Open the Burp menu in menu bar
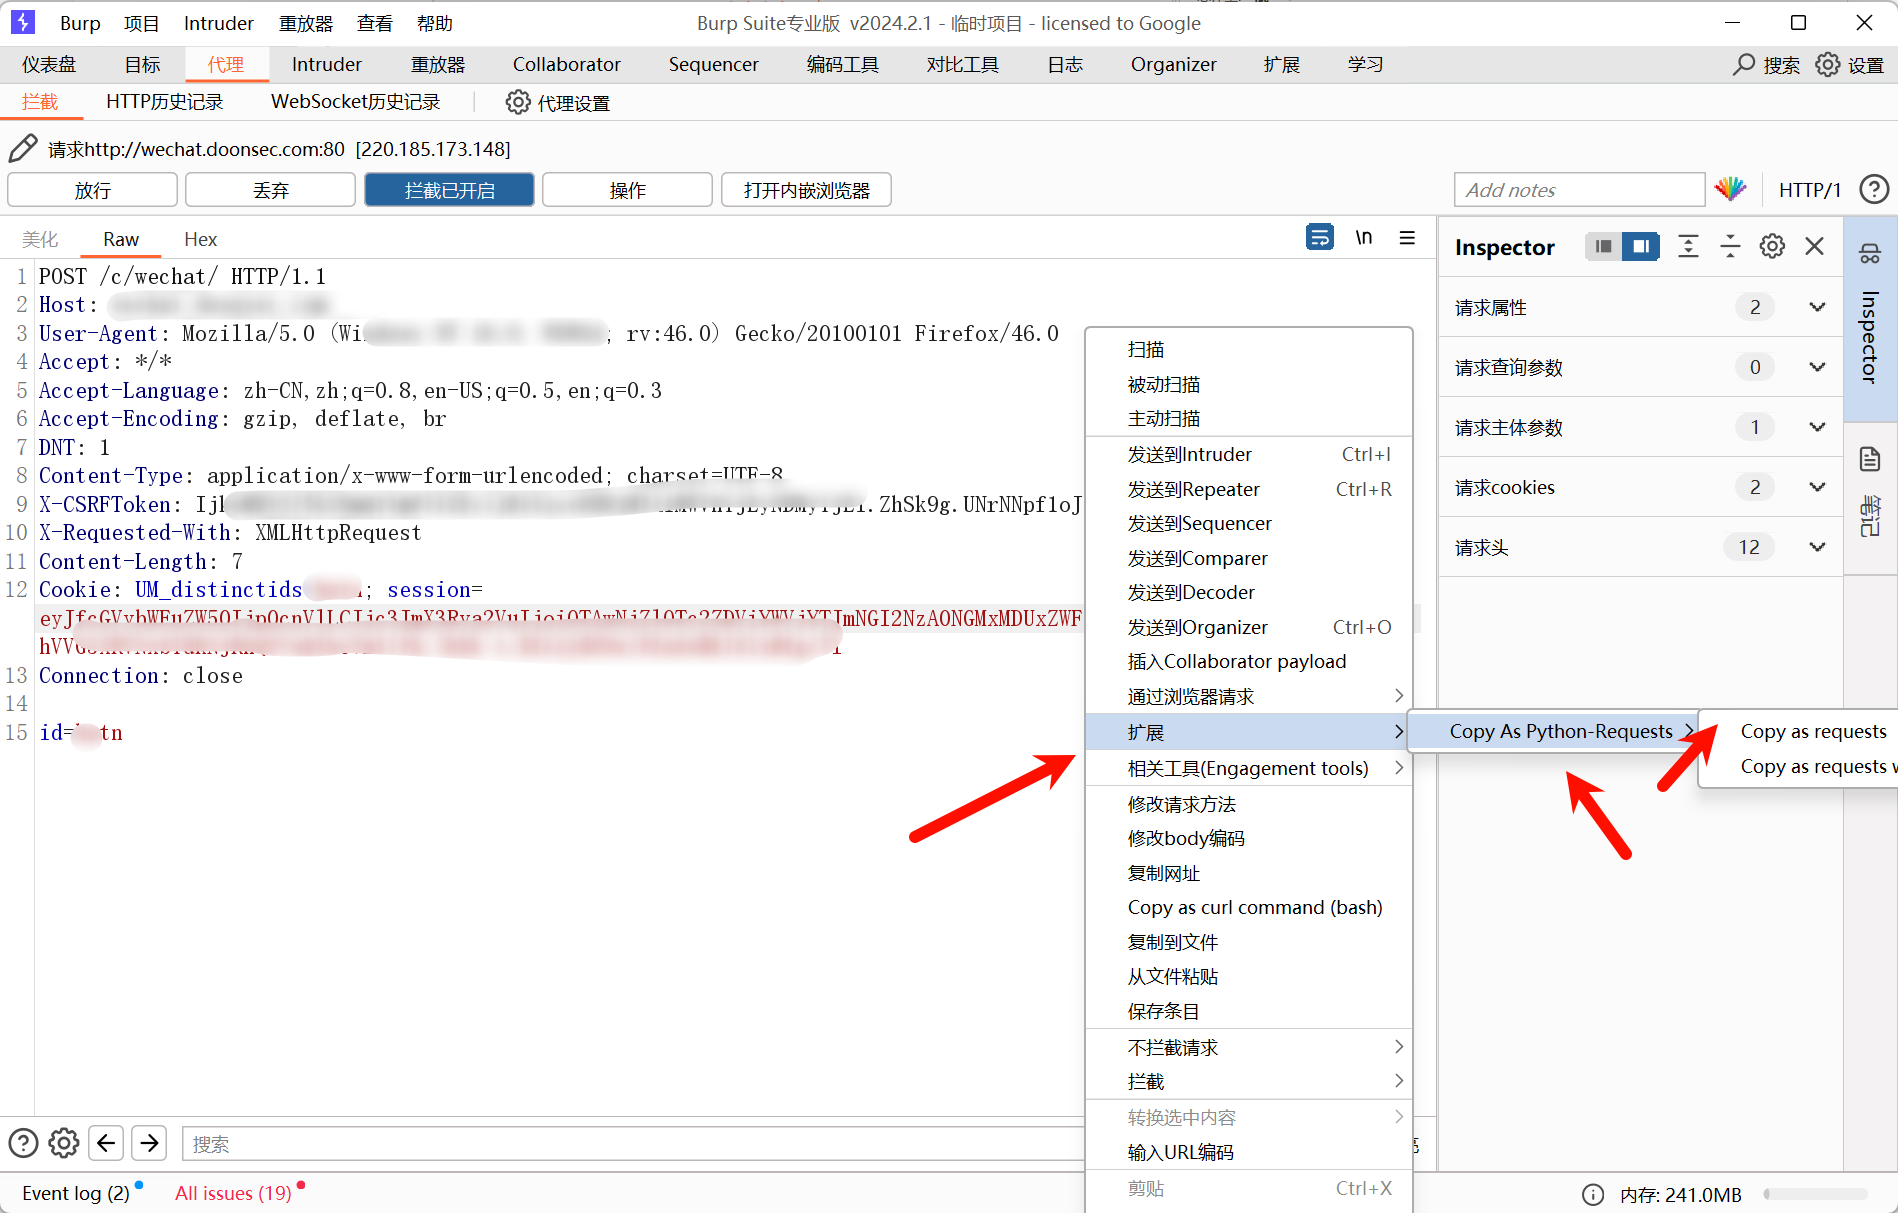The width and height of the screenshot is (1898, 1213). click(80, 23)
